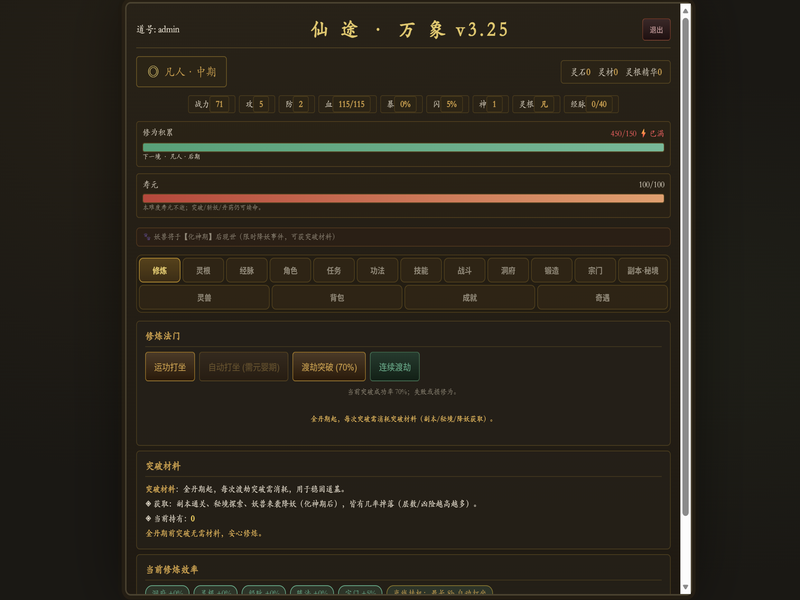Click the disabled 自动打坐 (需元婴期) button

[x=244, y=367]
